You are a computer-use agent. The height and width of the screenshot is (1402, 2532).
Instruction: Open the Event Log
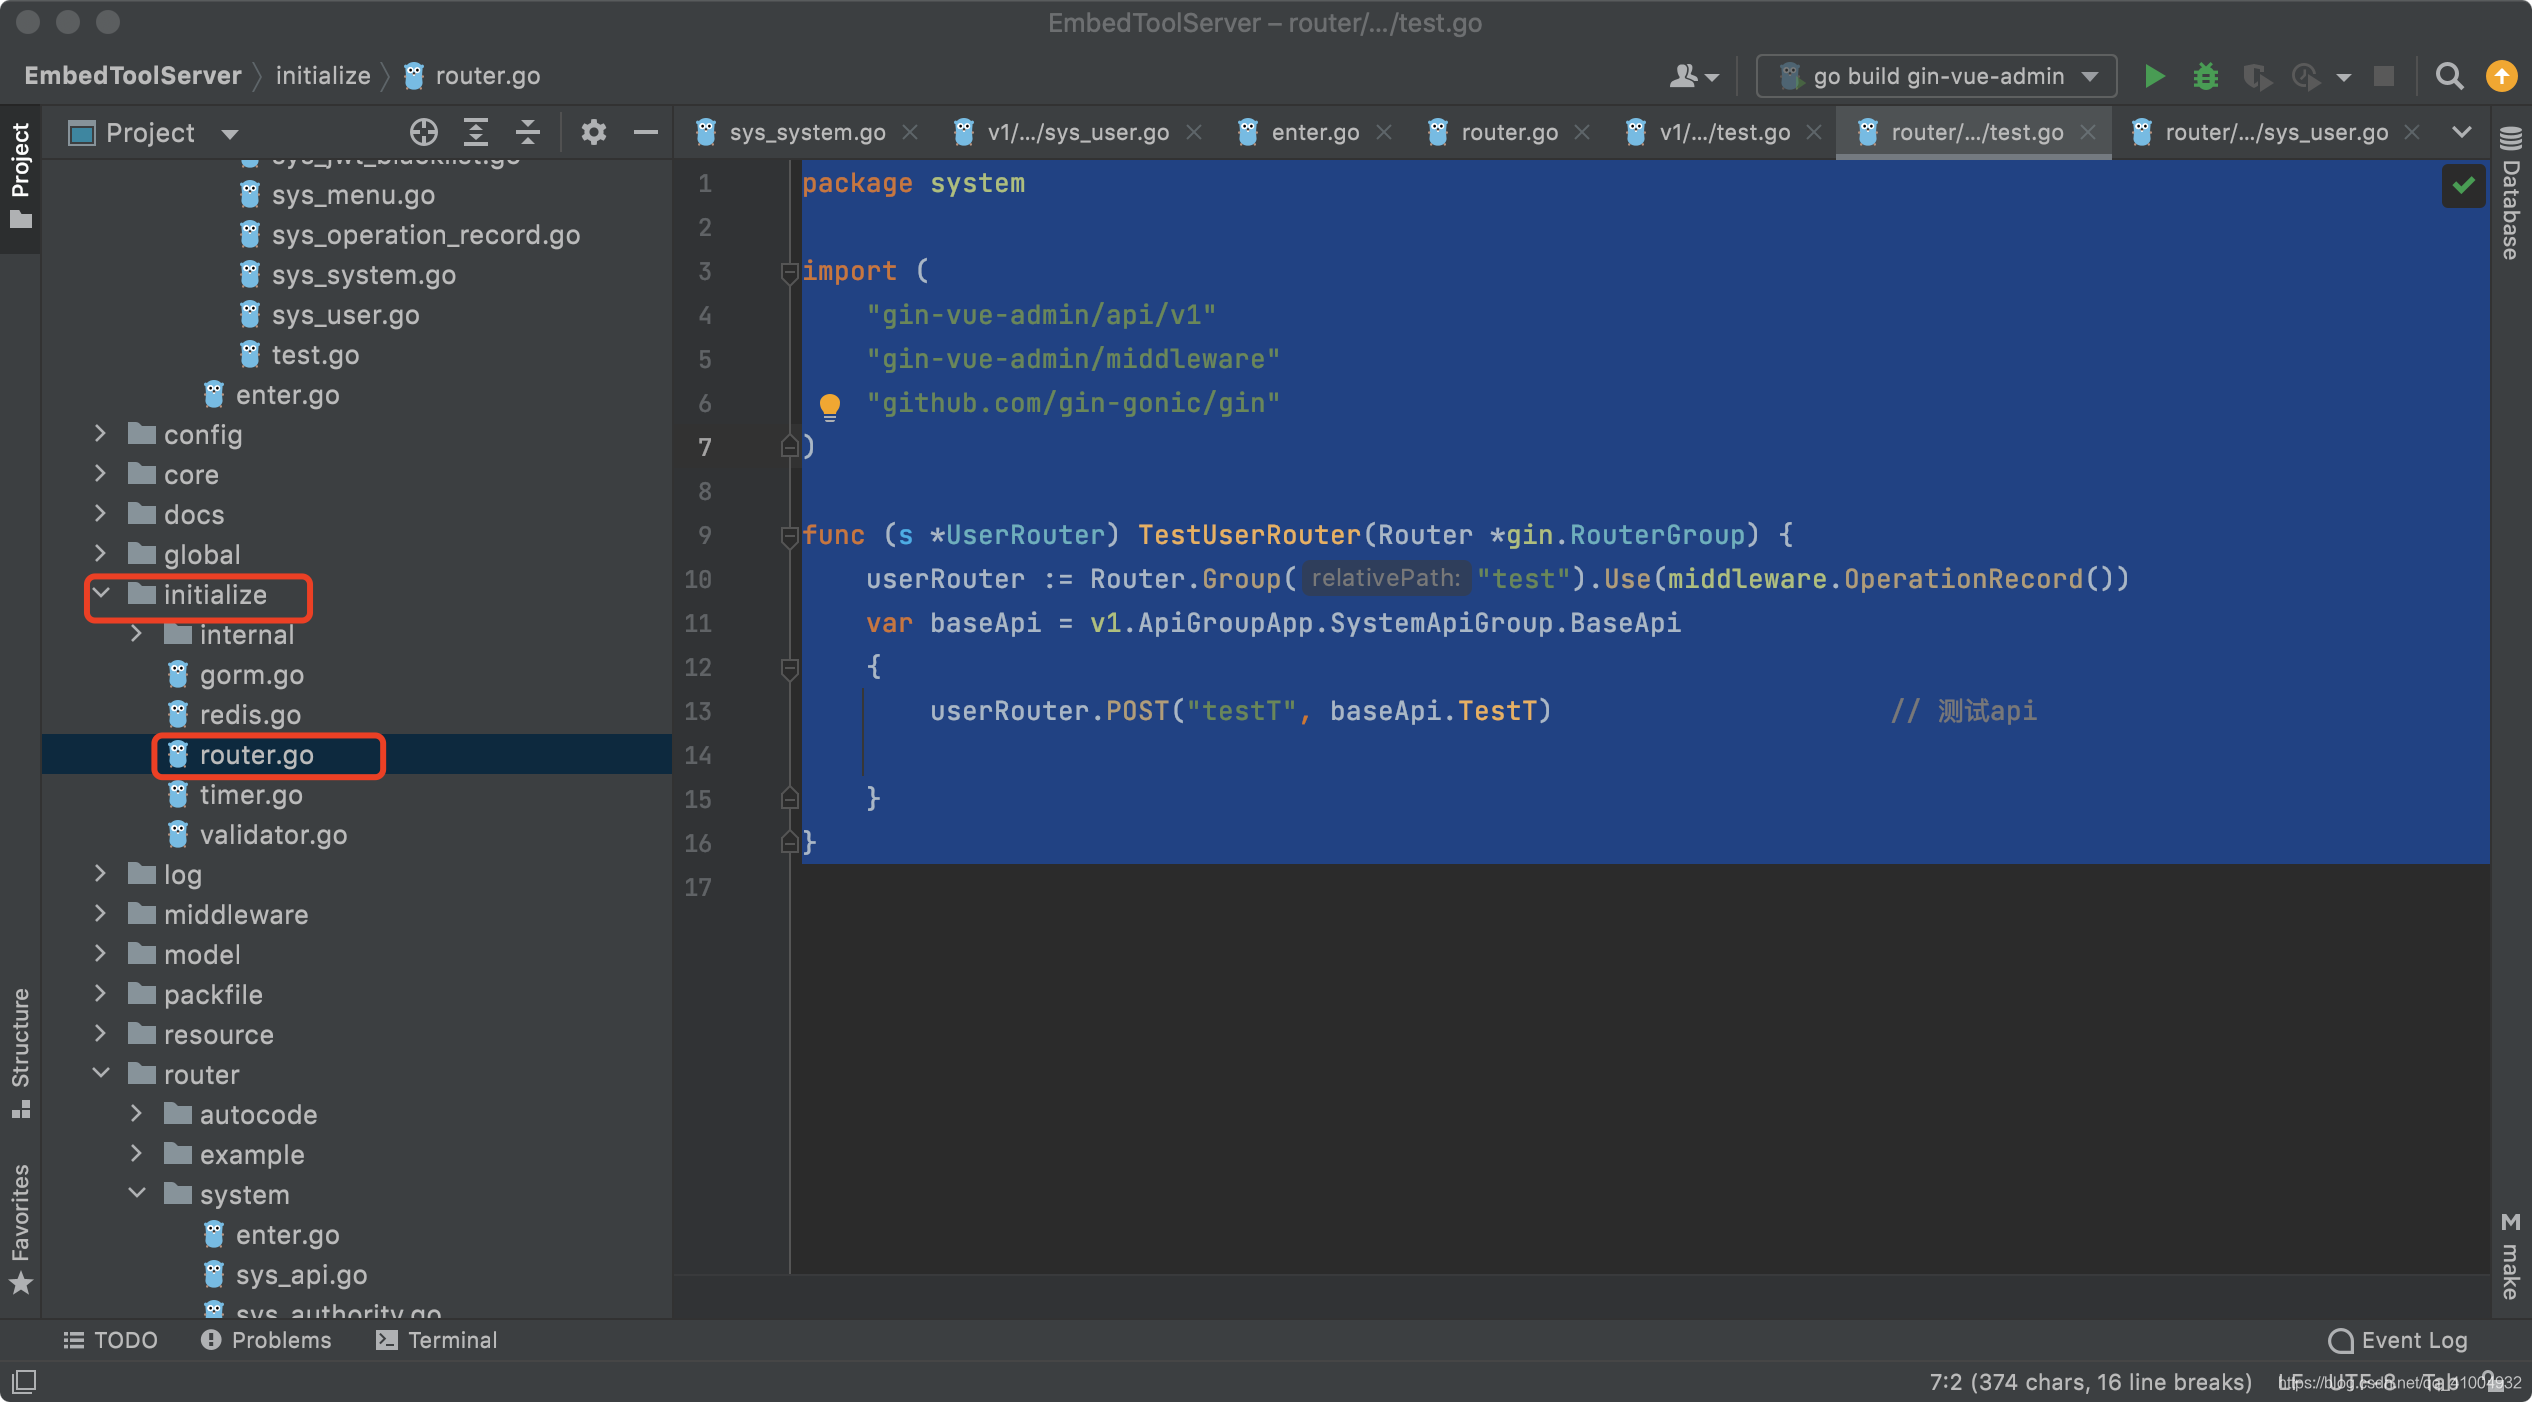pyautogui.click(x=2398, y=1340)
